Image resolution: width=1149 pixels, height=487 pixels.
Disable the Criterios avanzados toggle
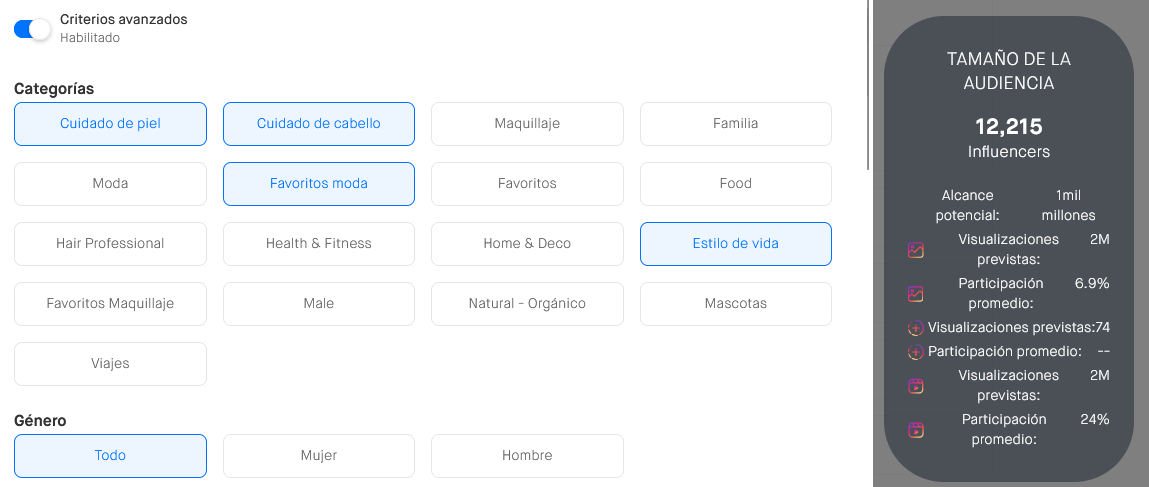32,29
